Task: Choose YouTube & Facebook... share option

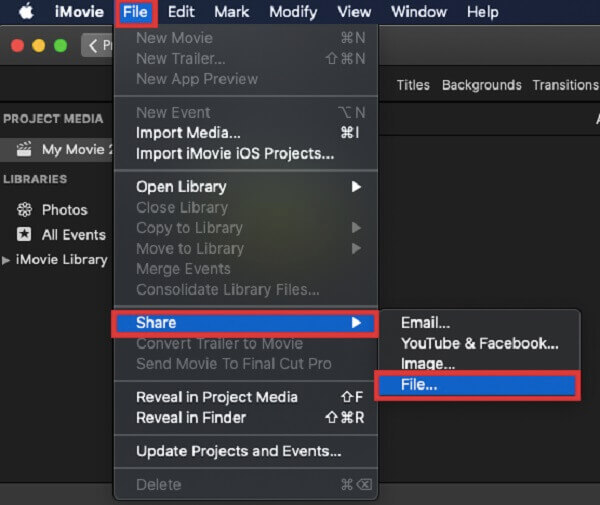Action: click(x=479, y=343)
